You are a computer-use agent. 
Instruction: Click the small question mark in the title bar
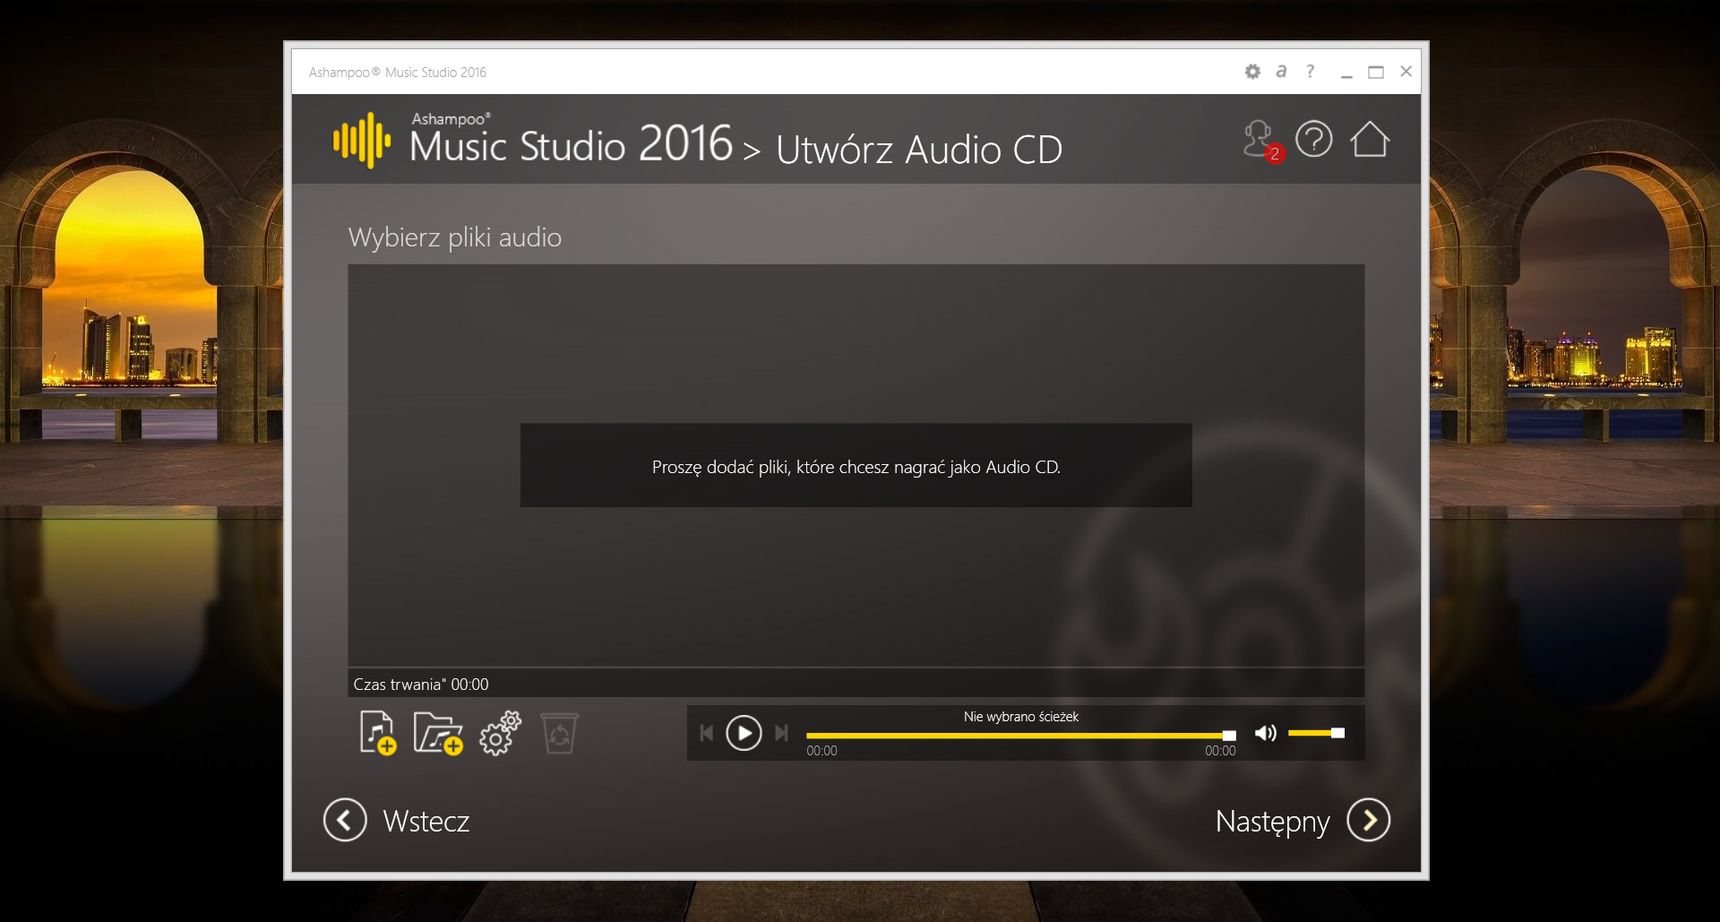pyautogui.click(x=1310, y=71)
